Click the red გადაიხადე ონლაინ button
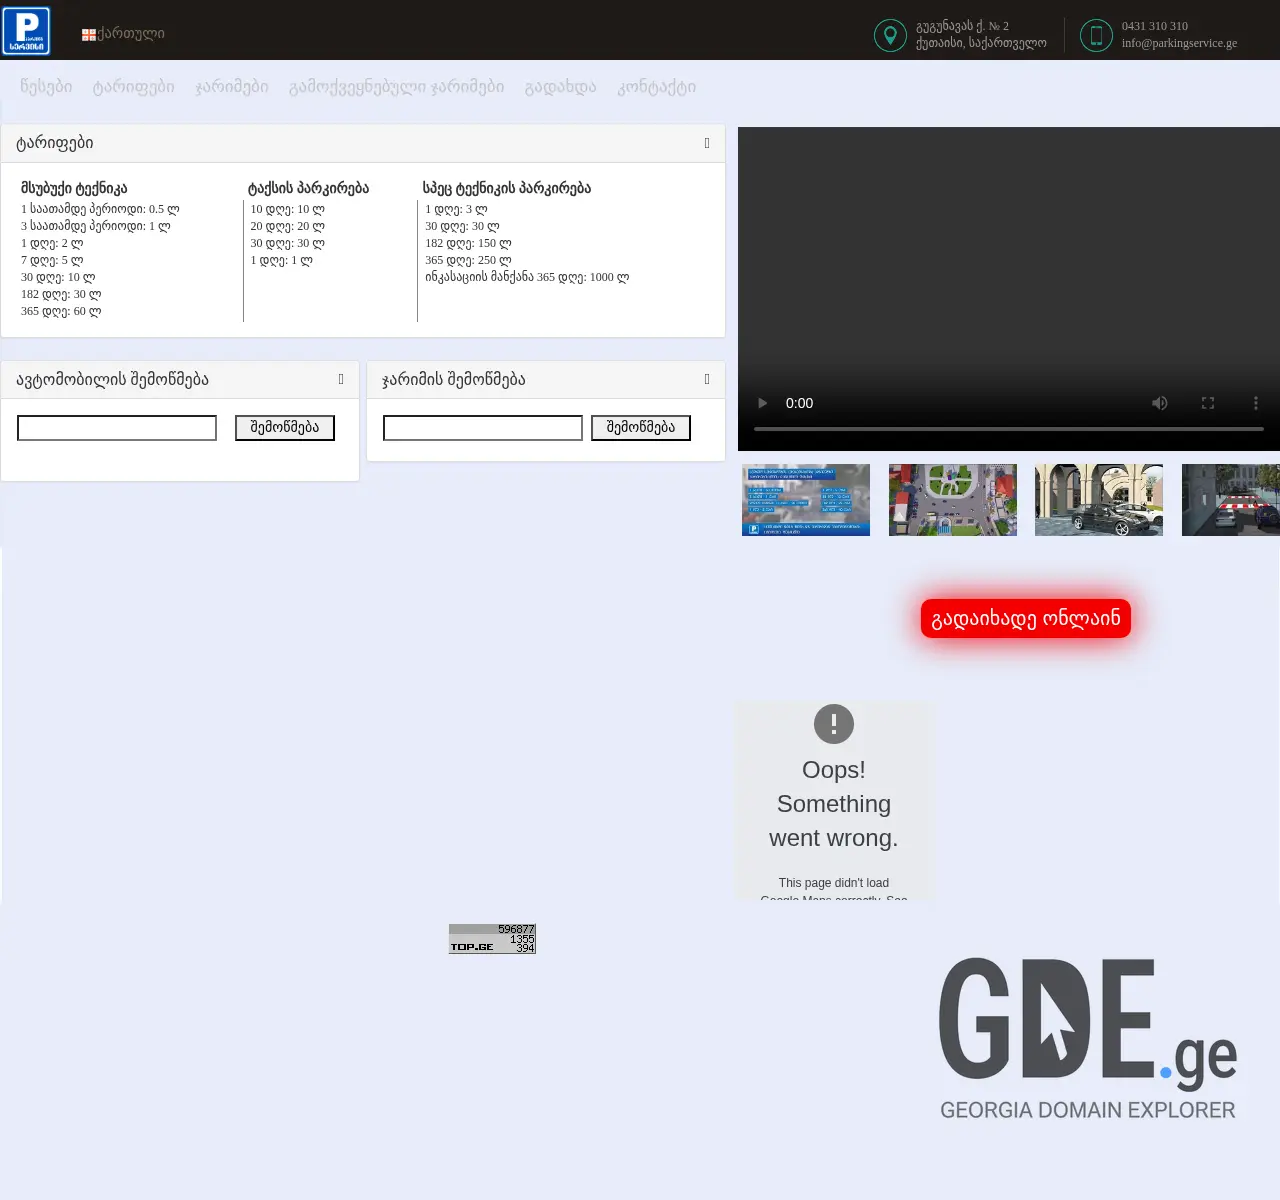1280x1200 pixels. tap(1025, 618)
